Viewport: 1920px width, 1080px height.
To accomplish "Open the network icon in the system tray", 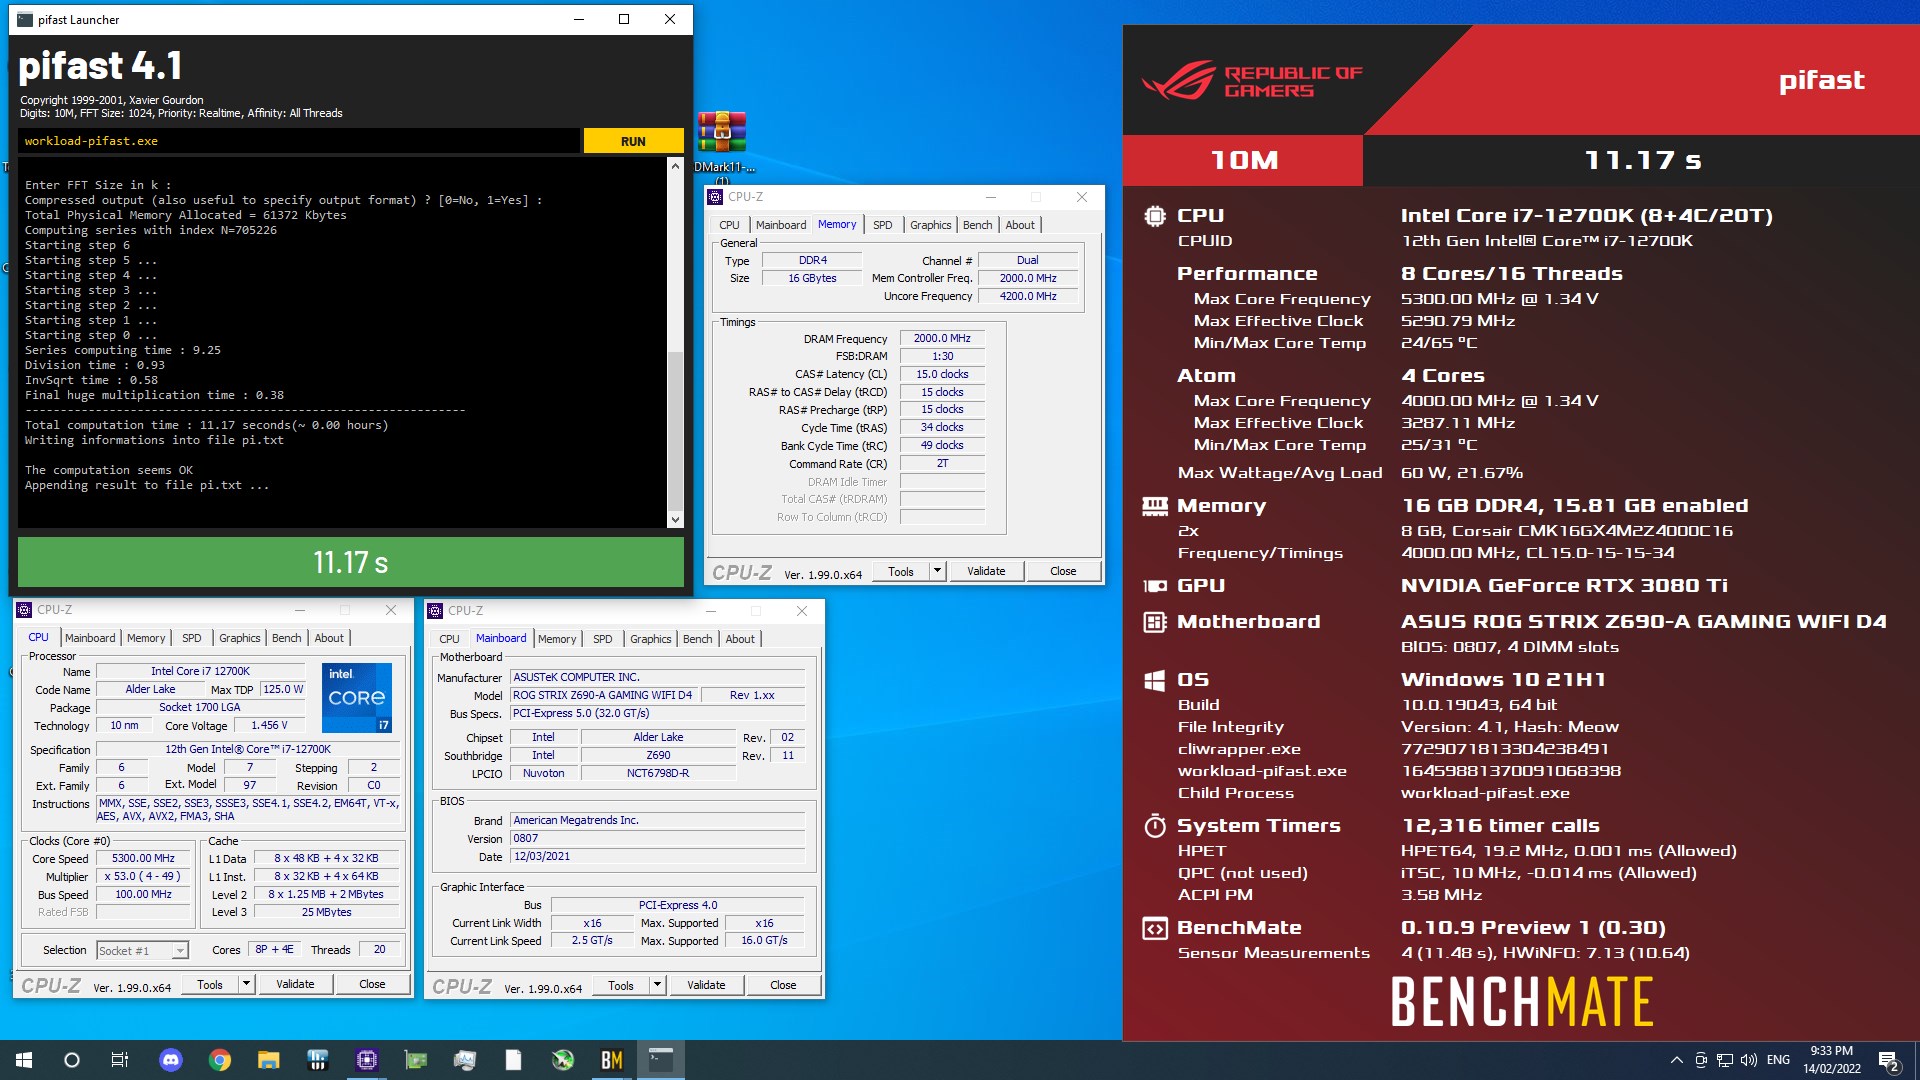I will [1725, 1060].
